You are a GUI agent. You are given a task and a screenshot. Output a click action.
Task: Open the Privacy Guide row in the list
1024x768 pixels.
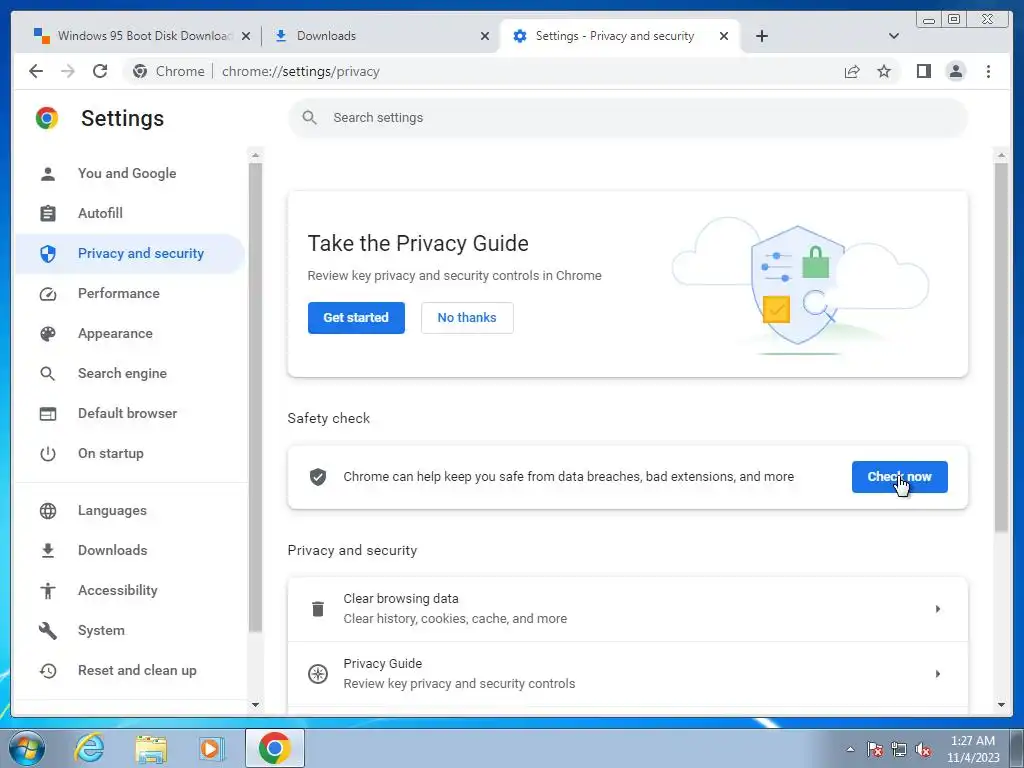point(628,674)
